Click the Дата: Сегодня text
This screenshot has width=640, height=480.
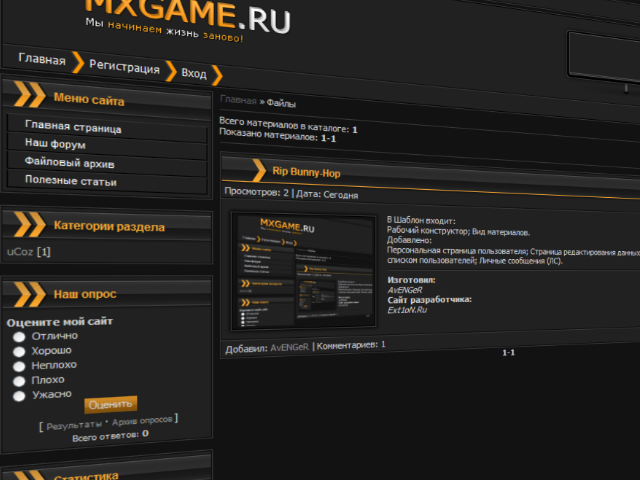[x=327, y=194]
